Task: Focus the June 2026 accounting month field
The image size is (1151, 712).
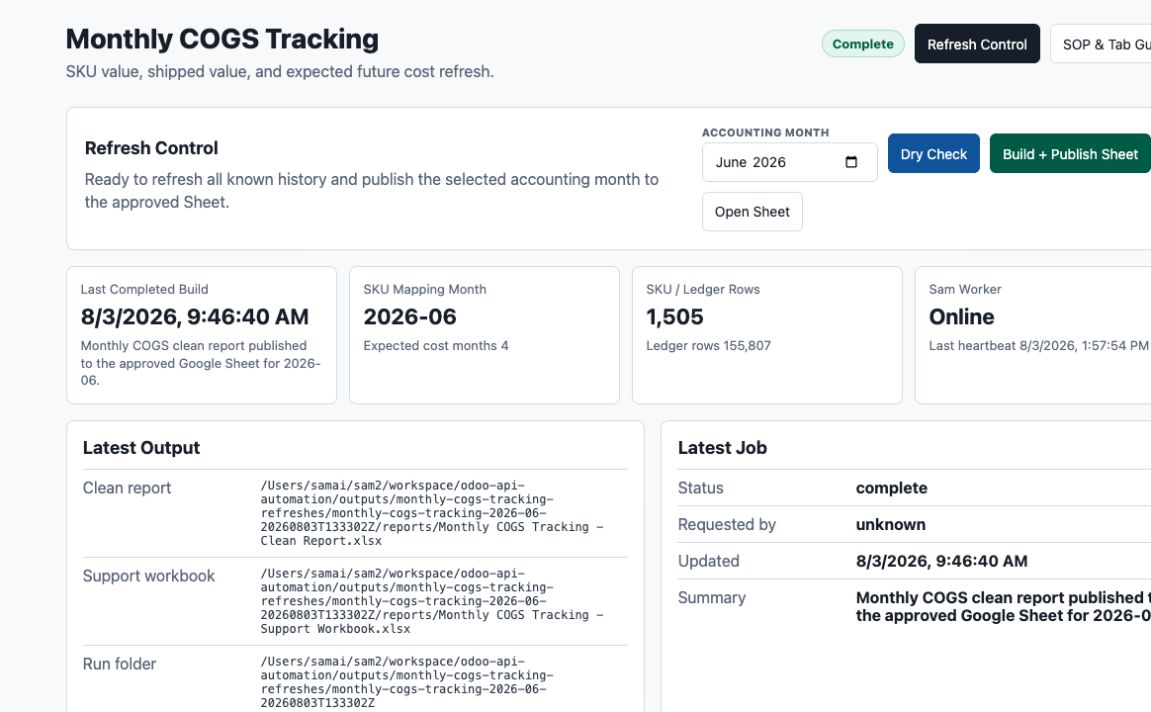Action: (x=789, y=162)
